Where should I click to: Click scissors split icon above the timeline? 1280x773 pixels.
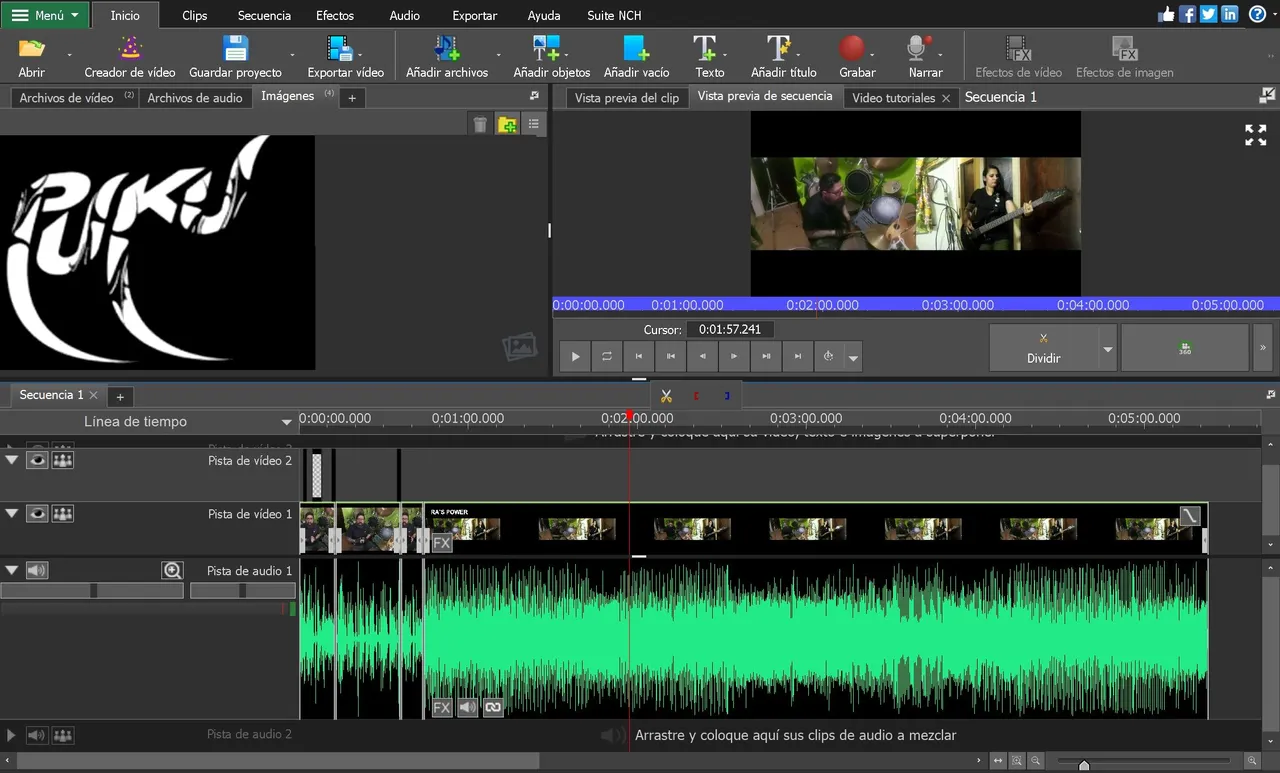tap(666, 396)
